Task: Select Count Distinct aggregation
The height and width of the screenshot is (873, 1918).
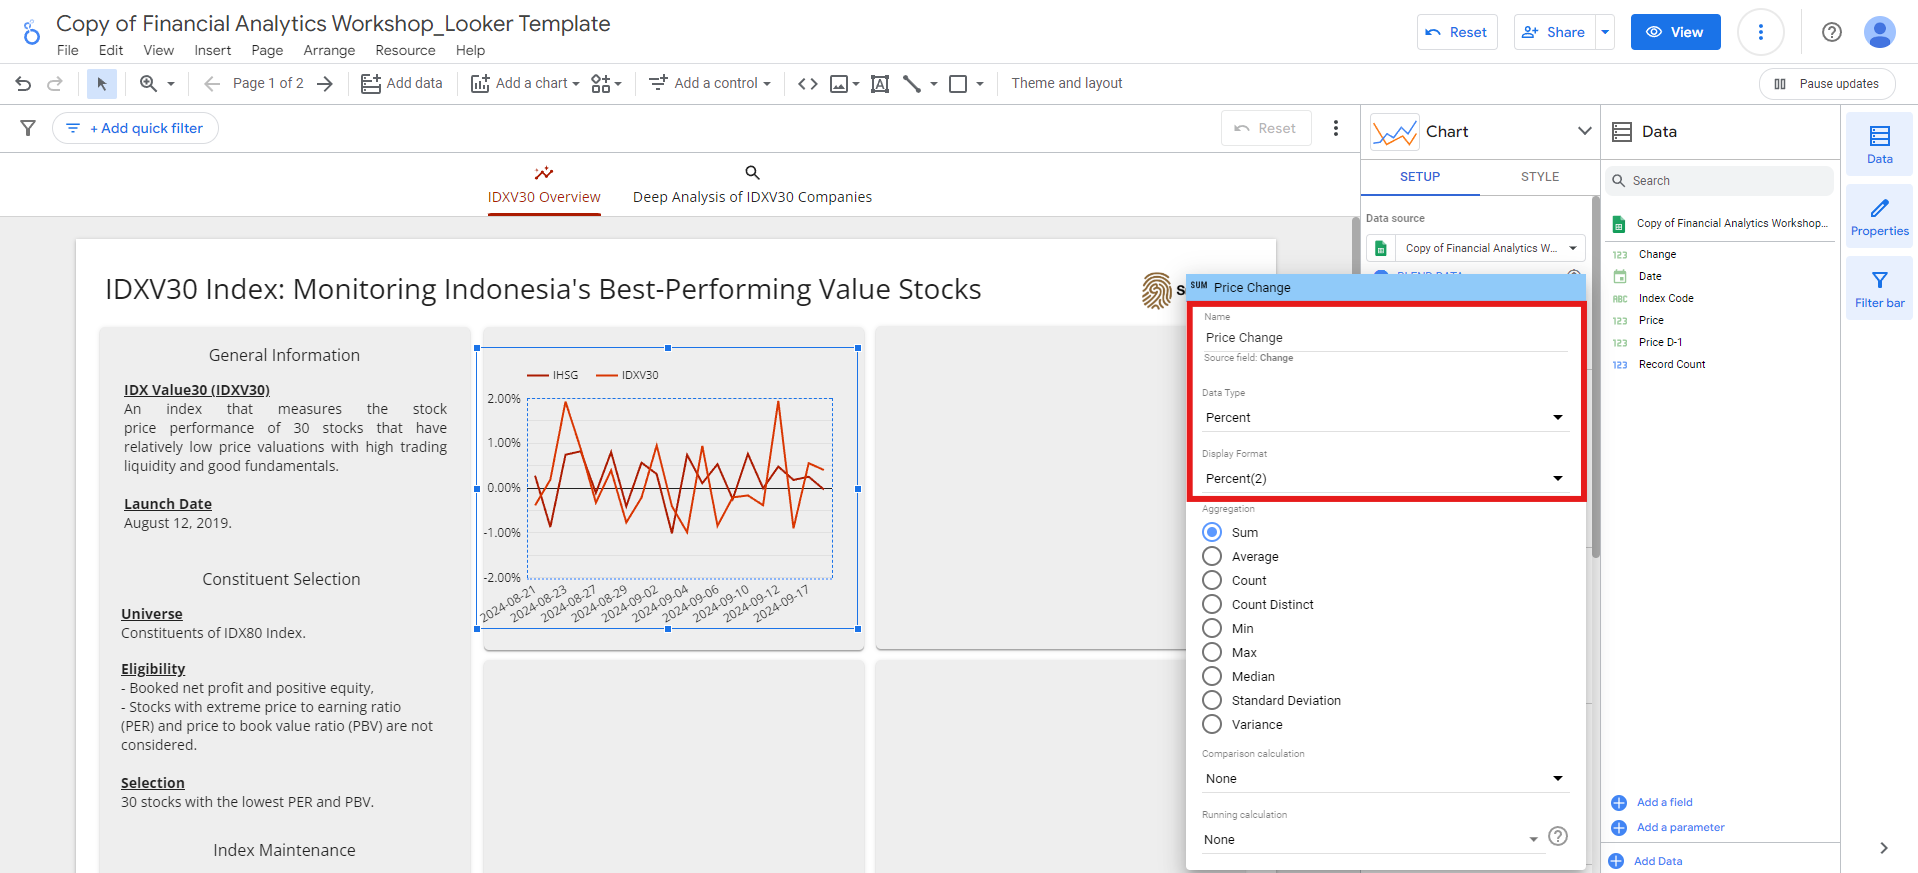Action: pos(1212,604)
